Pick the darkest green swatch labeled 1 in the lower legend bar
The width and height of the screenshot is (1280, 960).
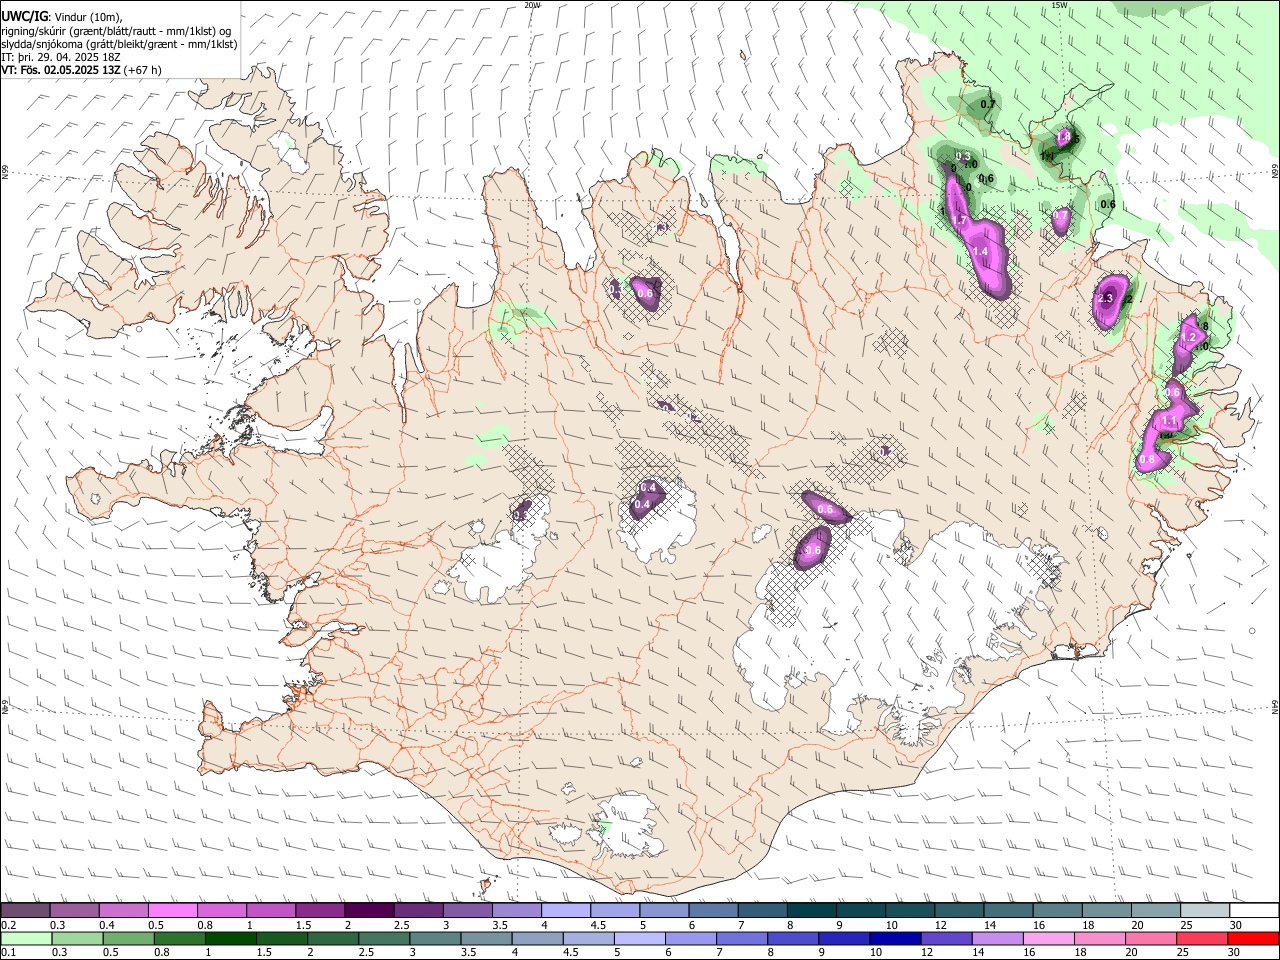[231, 938]
